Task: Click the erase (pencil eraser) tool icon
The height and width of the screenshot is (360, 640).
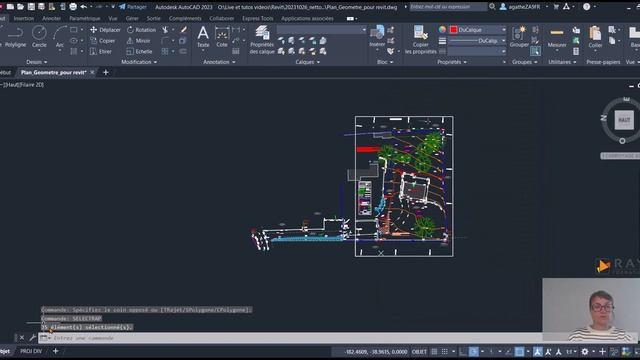Action: pyautogui.click(x=184, y=30)
